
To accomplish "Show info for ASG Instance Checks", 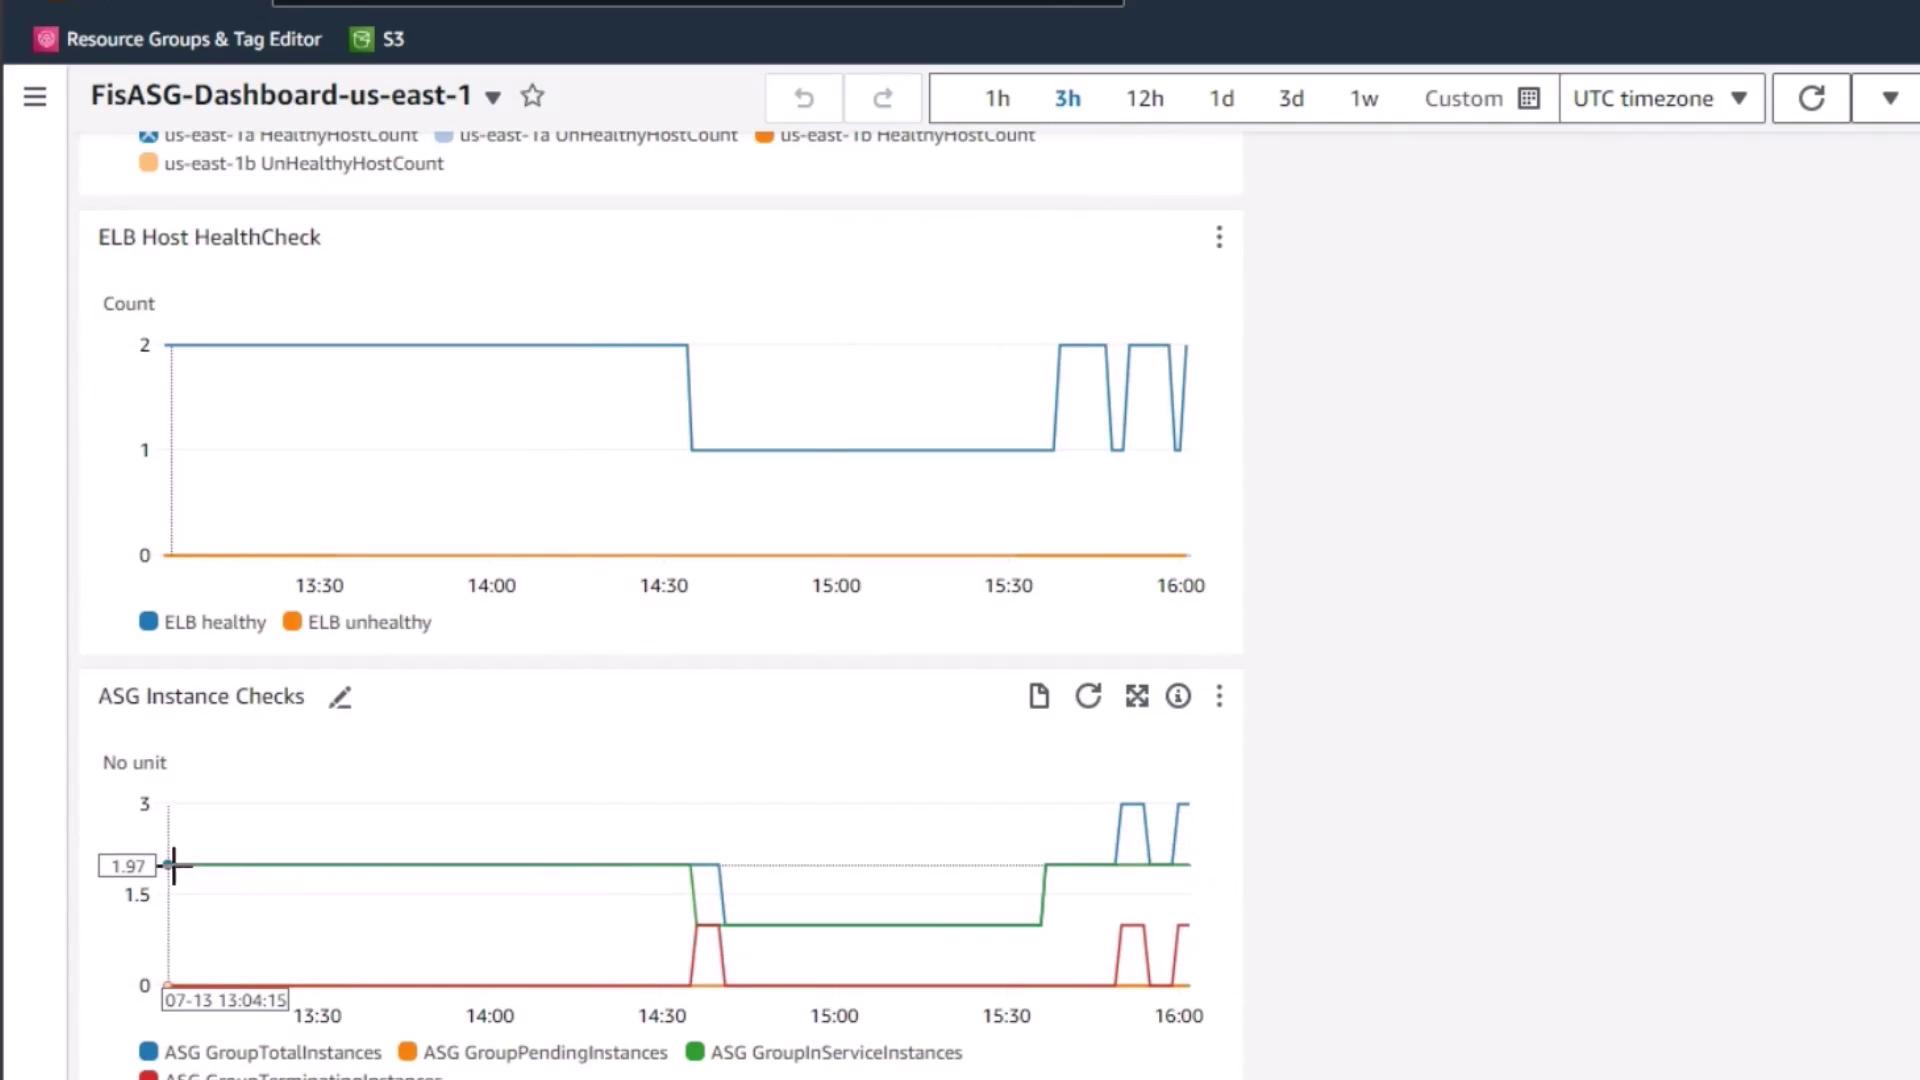I will (1178, 696).
